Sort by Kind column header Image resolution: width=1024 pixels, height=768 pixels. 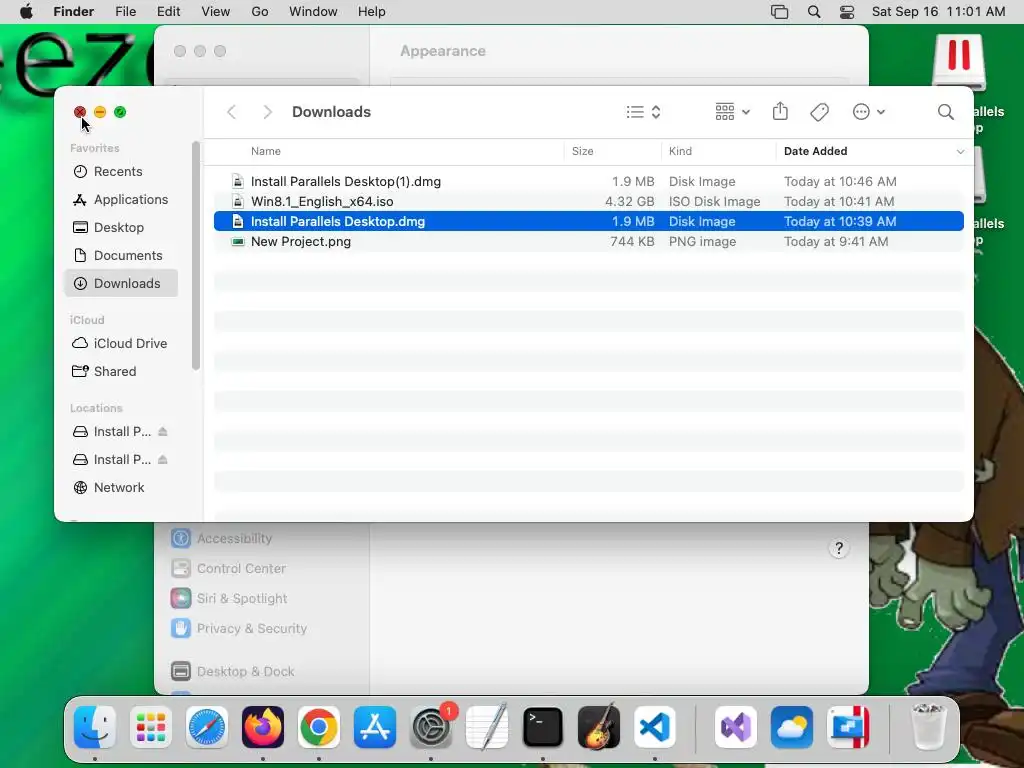pos(680,151)
